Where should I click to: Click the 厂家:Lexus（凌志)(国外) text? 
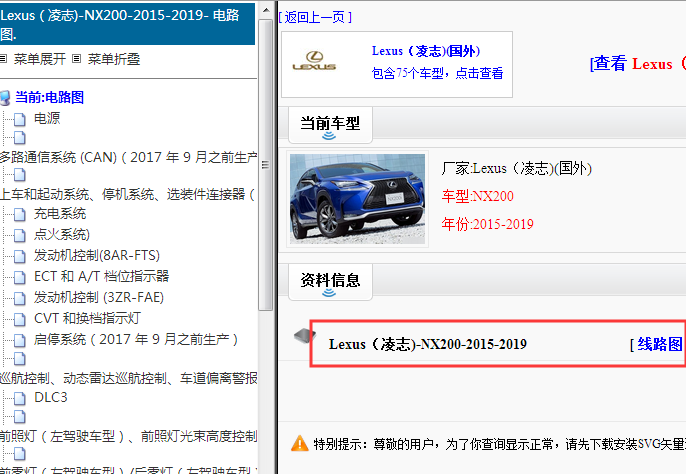[516, 168]
